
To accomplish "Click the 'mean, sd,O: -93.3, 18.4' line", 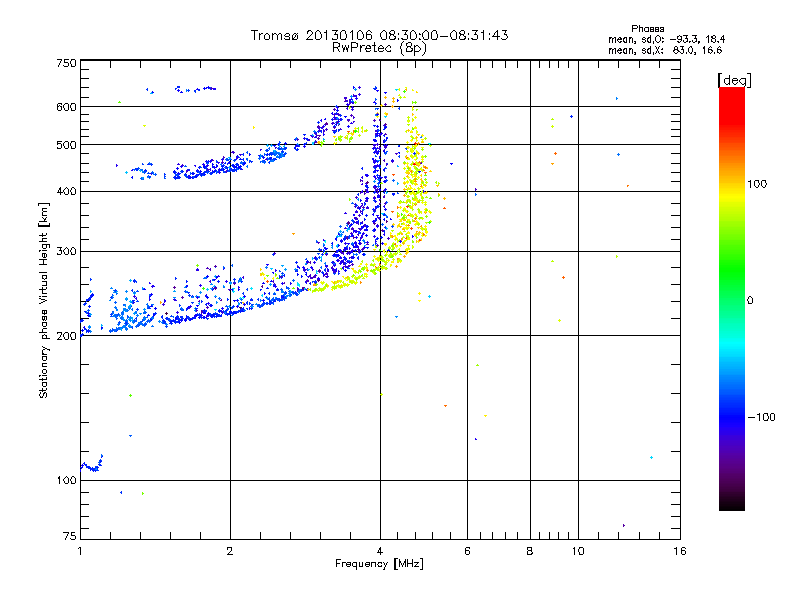I will coord(666,39).
